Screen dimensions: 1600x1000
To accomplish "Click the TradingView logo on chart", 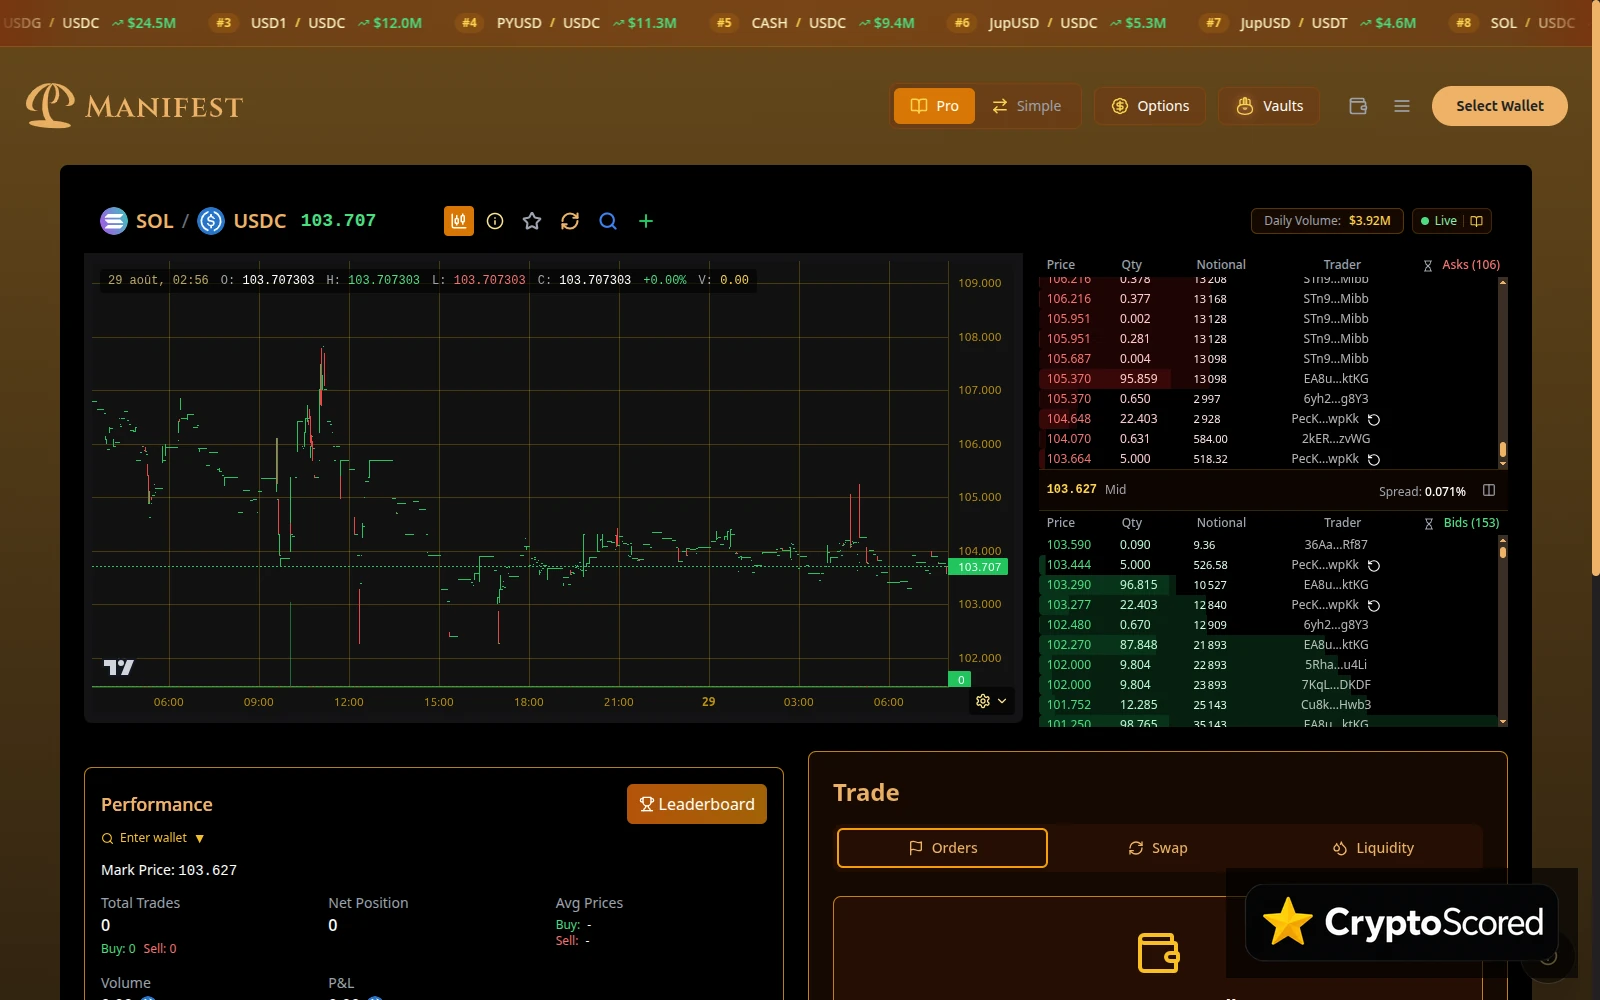I will pyautogui.click(x=118, y=667).
